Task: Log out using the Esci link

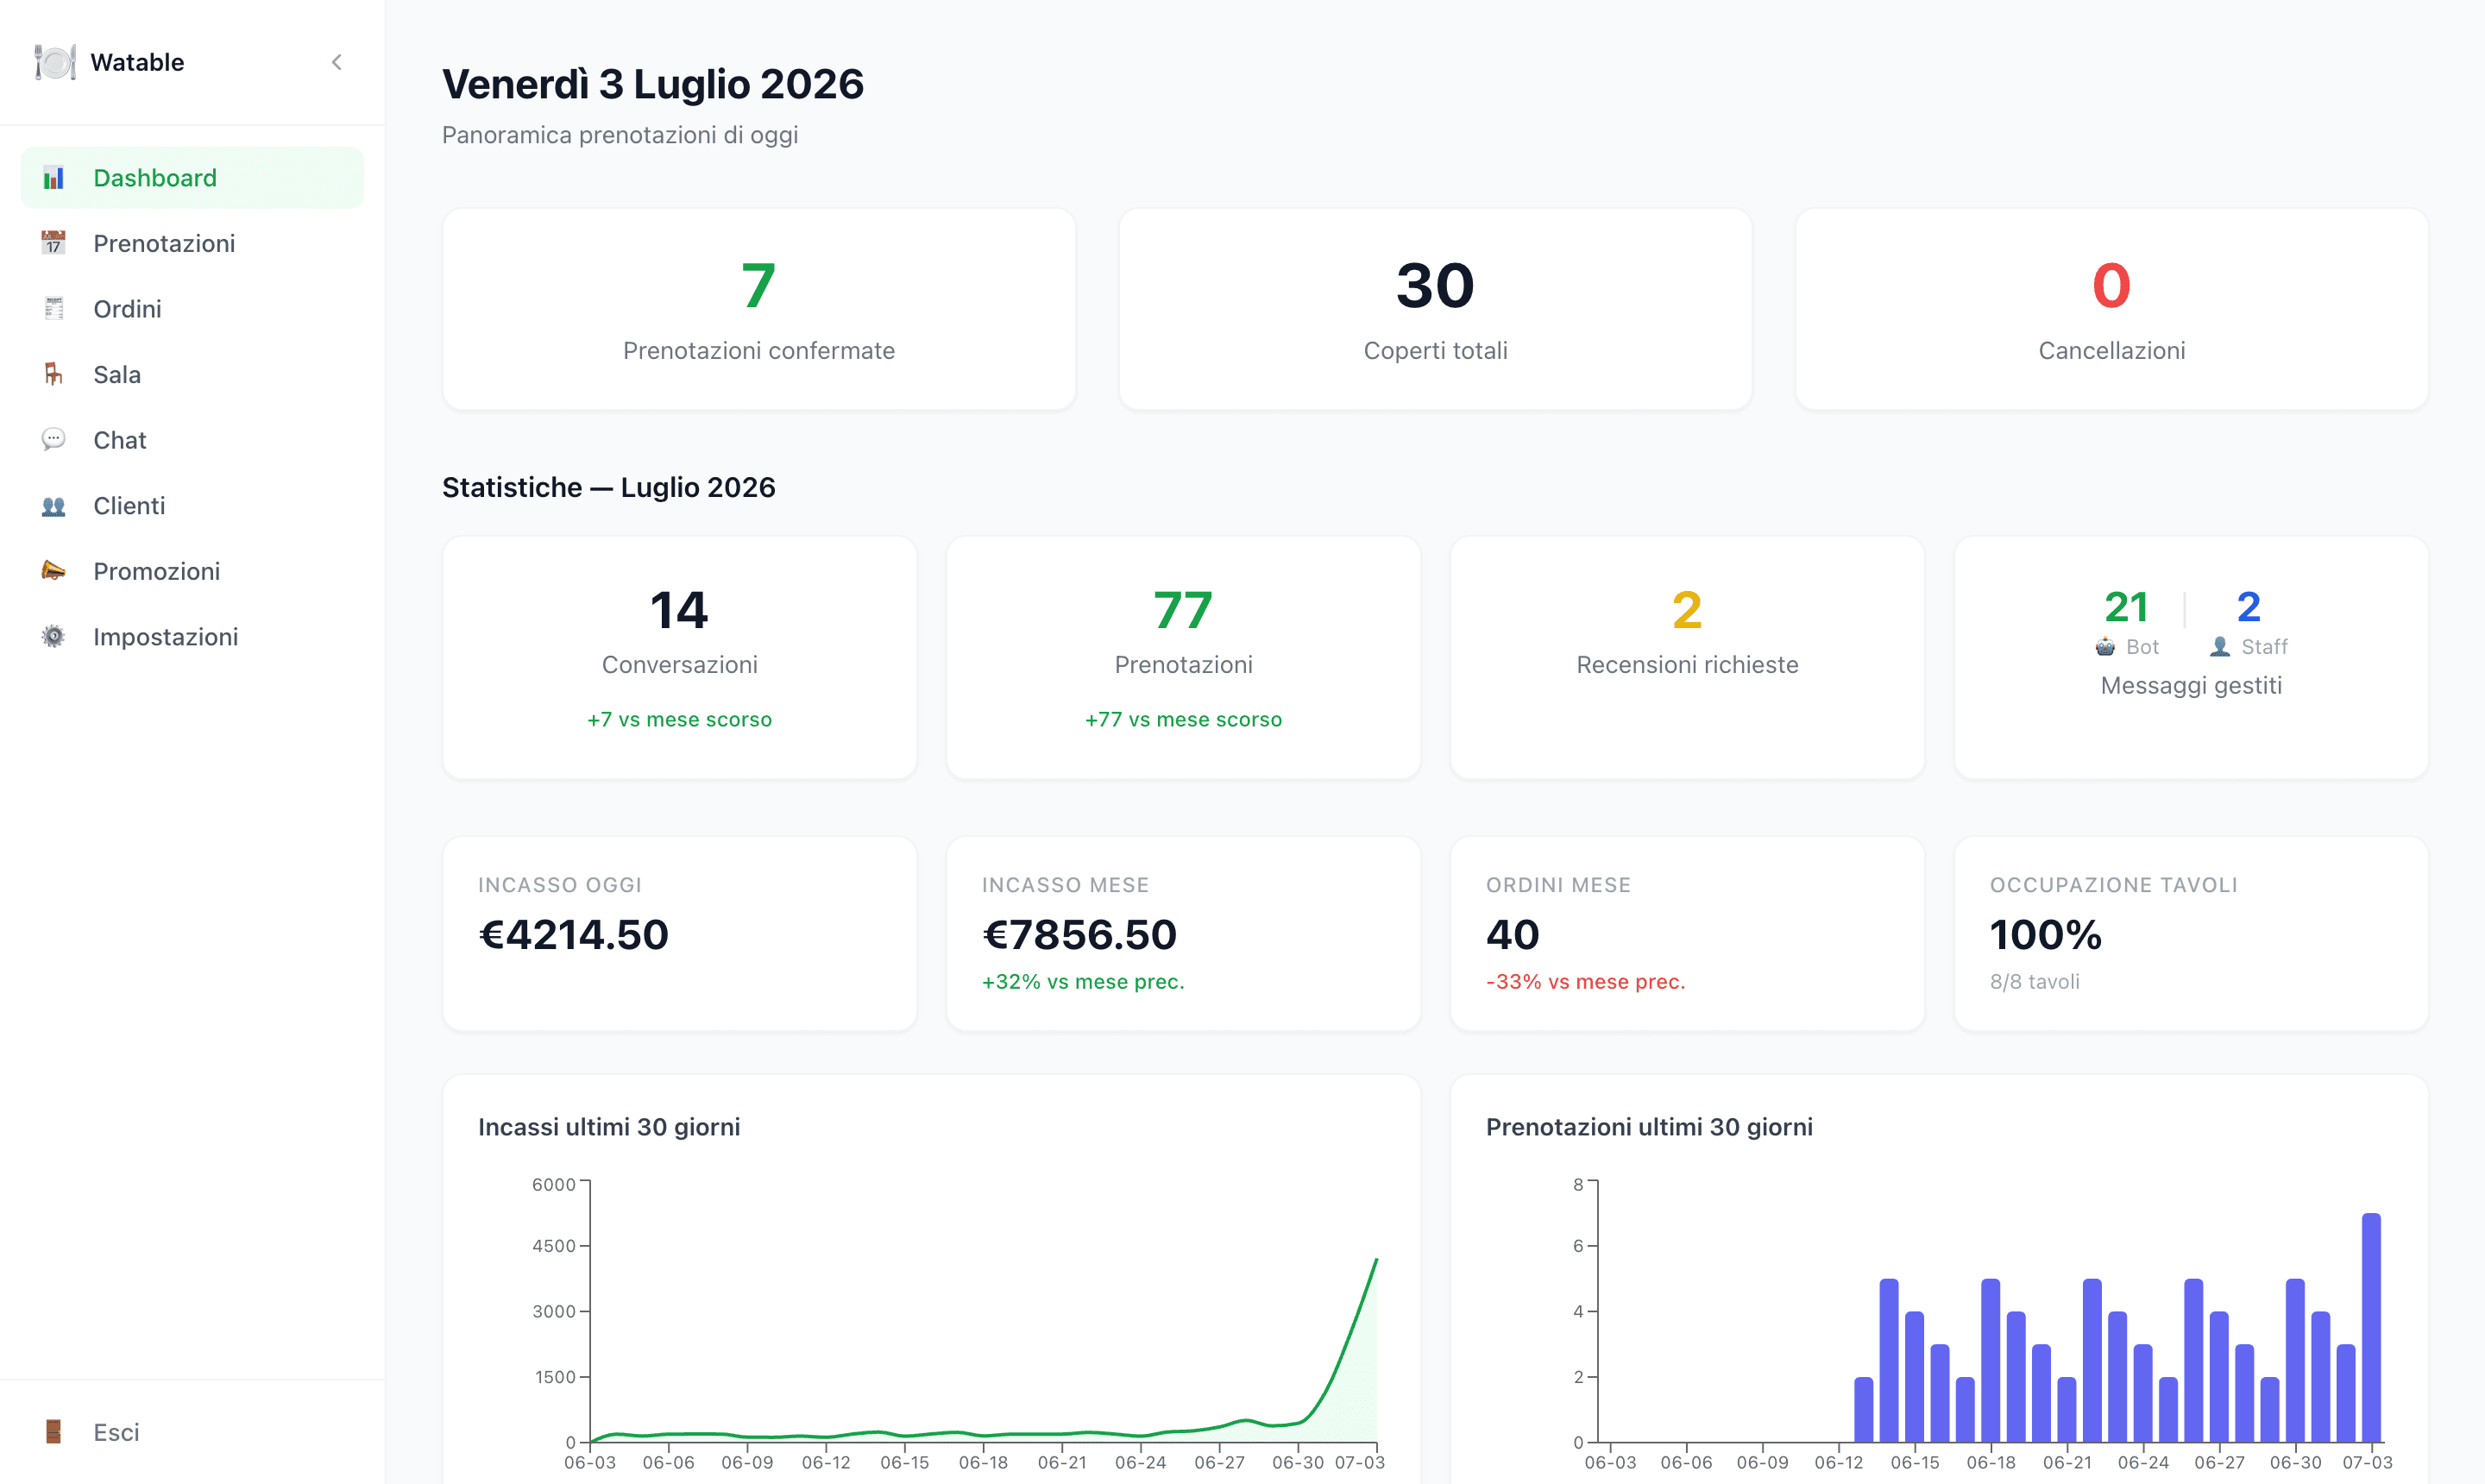Action: (192, 1432)
